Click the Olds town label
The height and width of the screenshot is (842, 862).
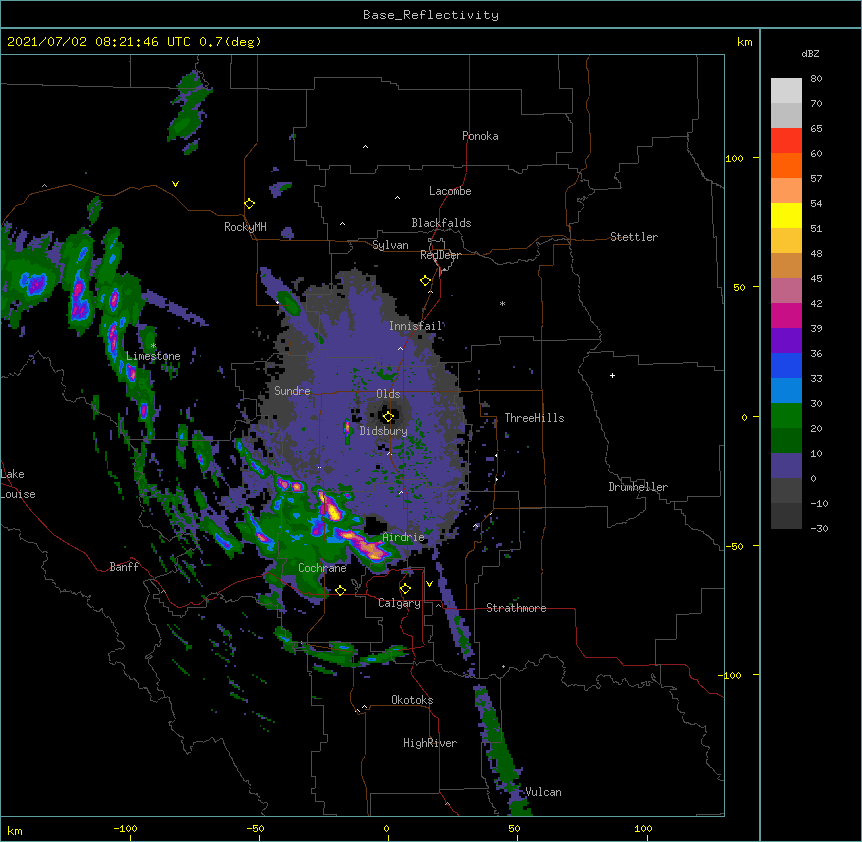pyautogui.click(x=388, y=394)
